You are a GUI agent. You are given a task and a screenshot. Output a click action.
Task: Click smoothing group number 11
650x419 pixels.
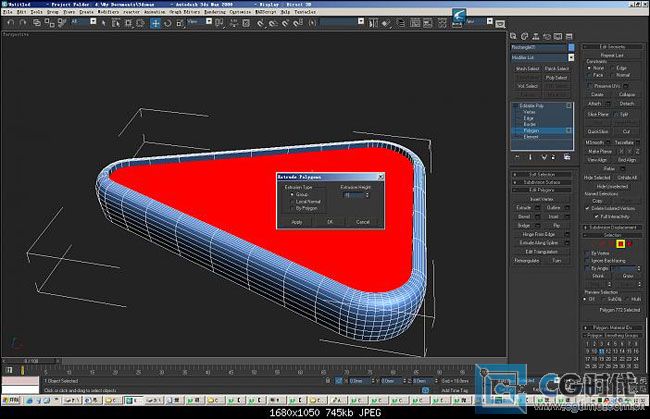601,351
